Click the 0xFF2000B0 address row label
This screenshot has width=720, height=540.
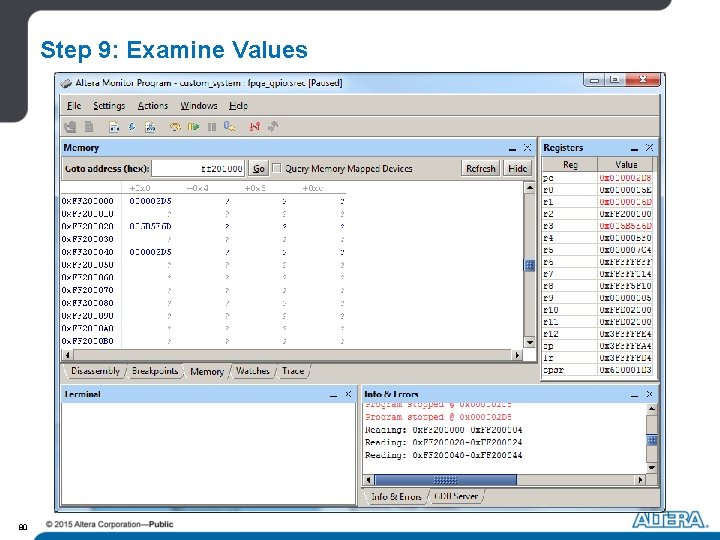(87, 341)
